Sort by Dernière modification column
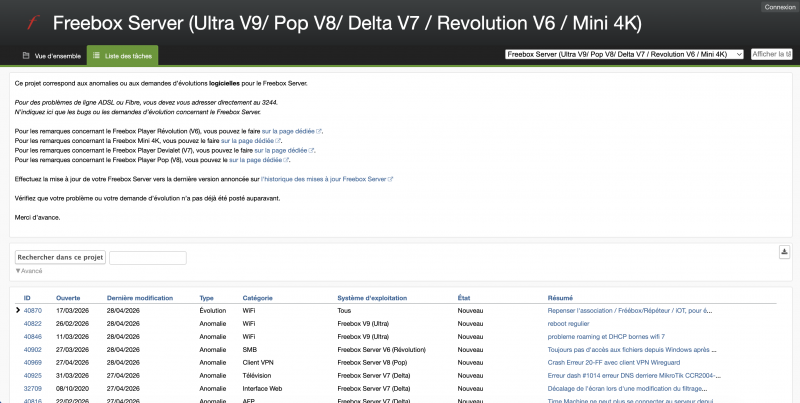This screenshot has width=800, height=403. point(140,298)
